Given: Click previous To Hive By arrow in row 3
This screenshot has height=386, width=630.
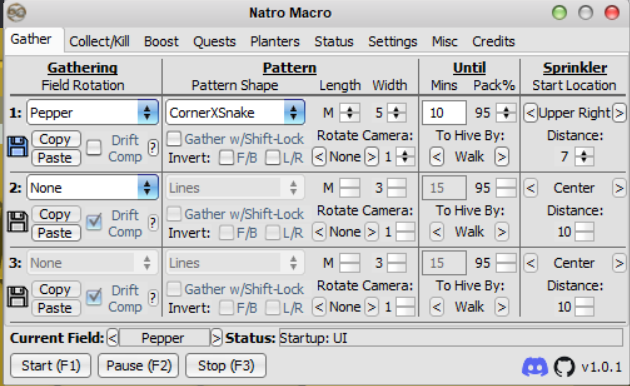Looking at the screenshot, I should click(437, 307).
